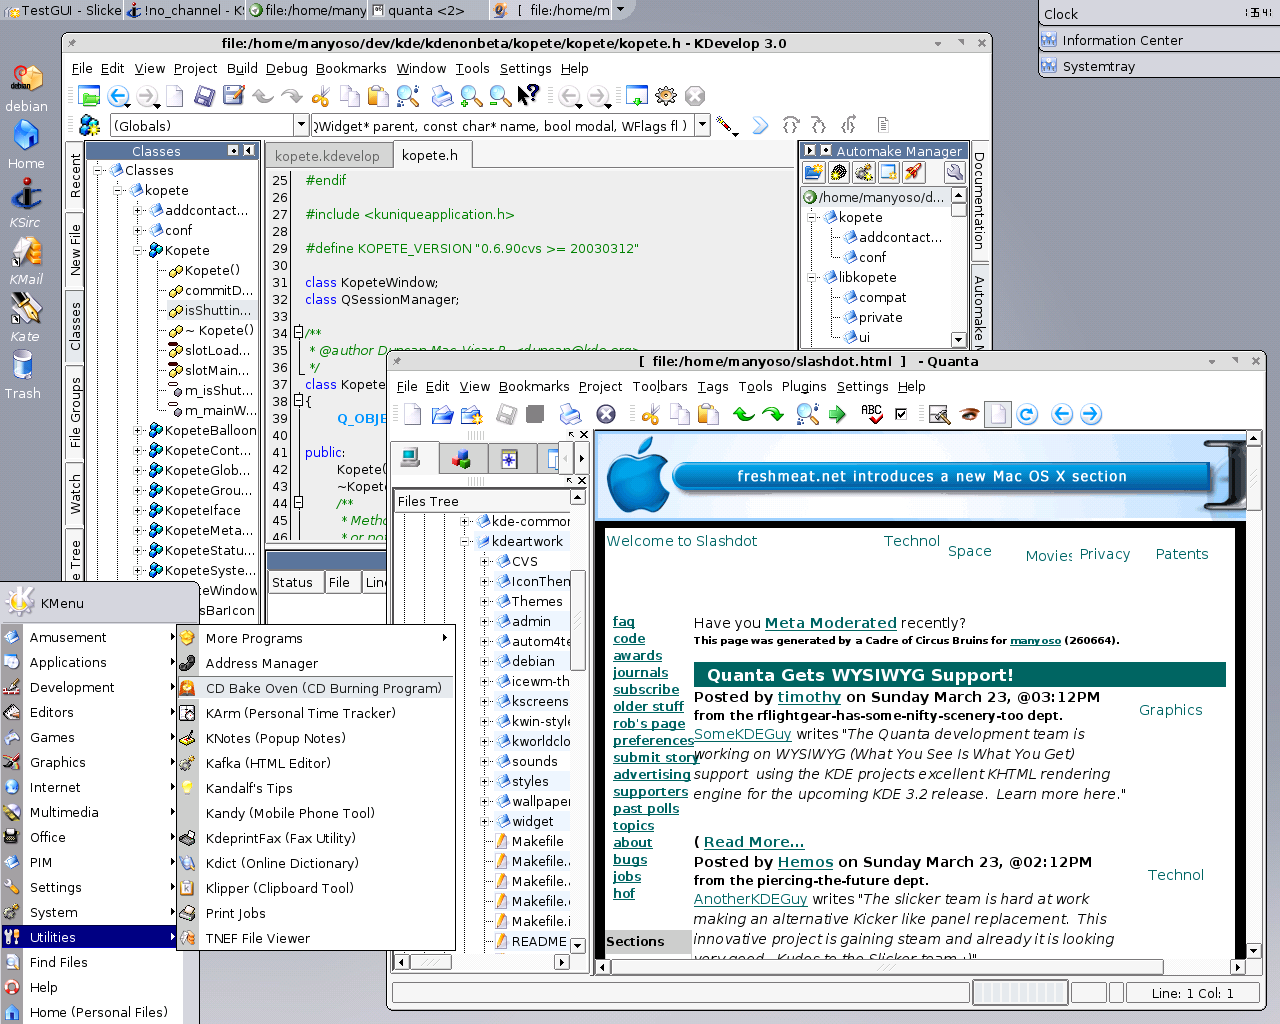Click Automake Manager vertical scrollbar

point(959,268)
